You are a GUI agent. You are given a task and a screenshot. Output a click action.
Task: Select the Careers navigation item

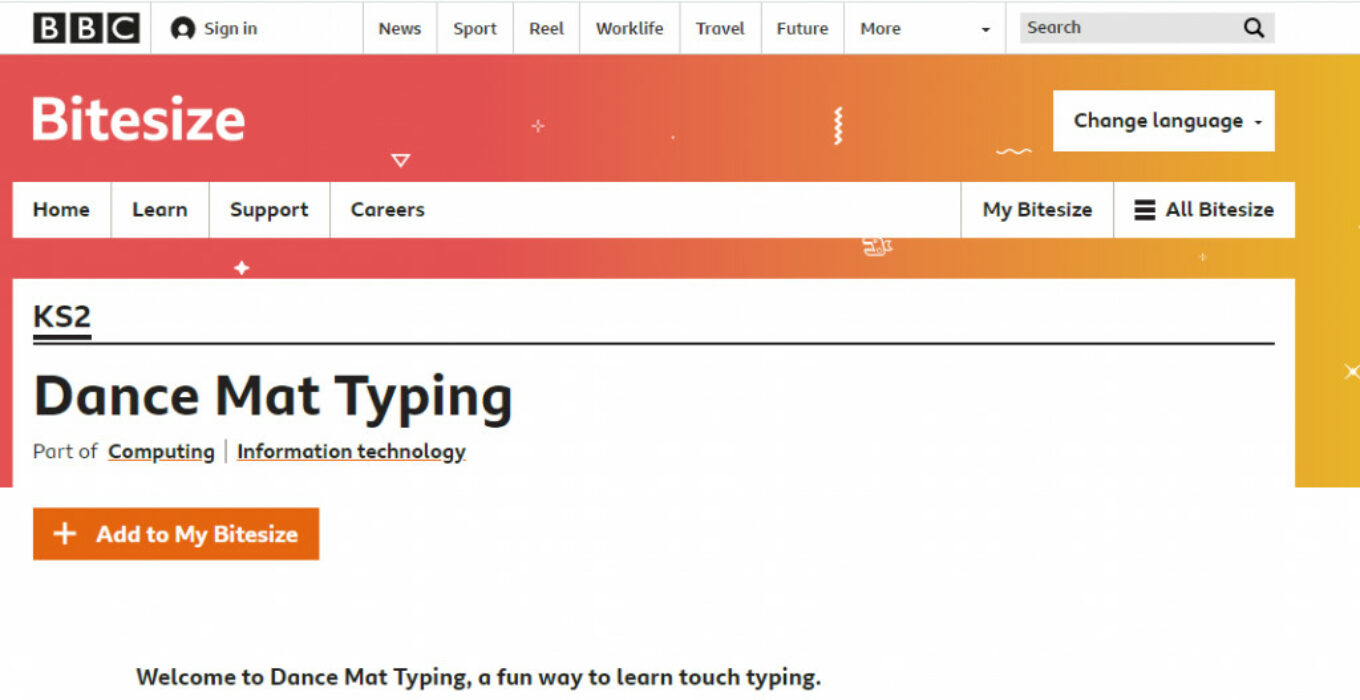[x=388, y=210]
